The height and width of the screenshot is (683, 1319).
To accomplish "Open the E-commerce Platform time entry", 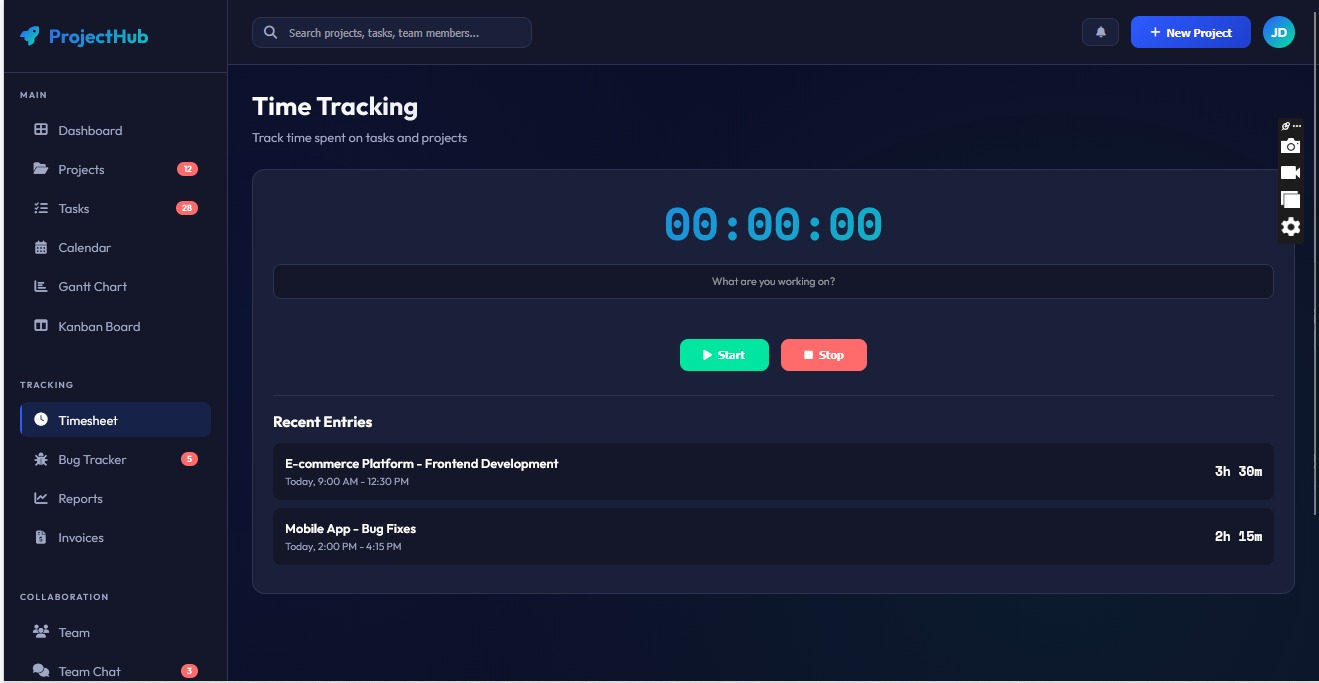I will (773, 472).
